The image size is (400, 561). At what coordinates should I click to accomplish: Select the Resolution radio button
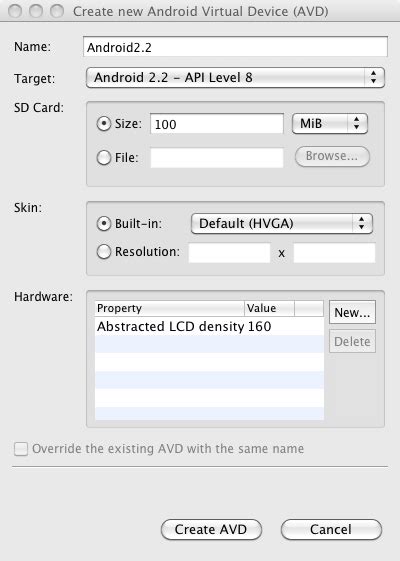pyautogui.click(x=103, y=252)
